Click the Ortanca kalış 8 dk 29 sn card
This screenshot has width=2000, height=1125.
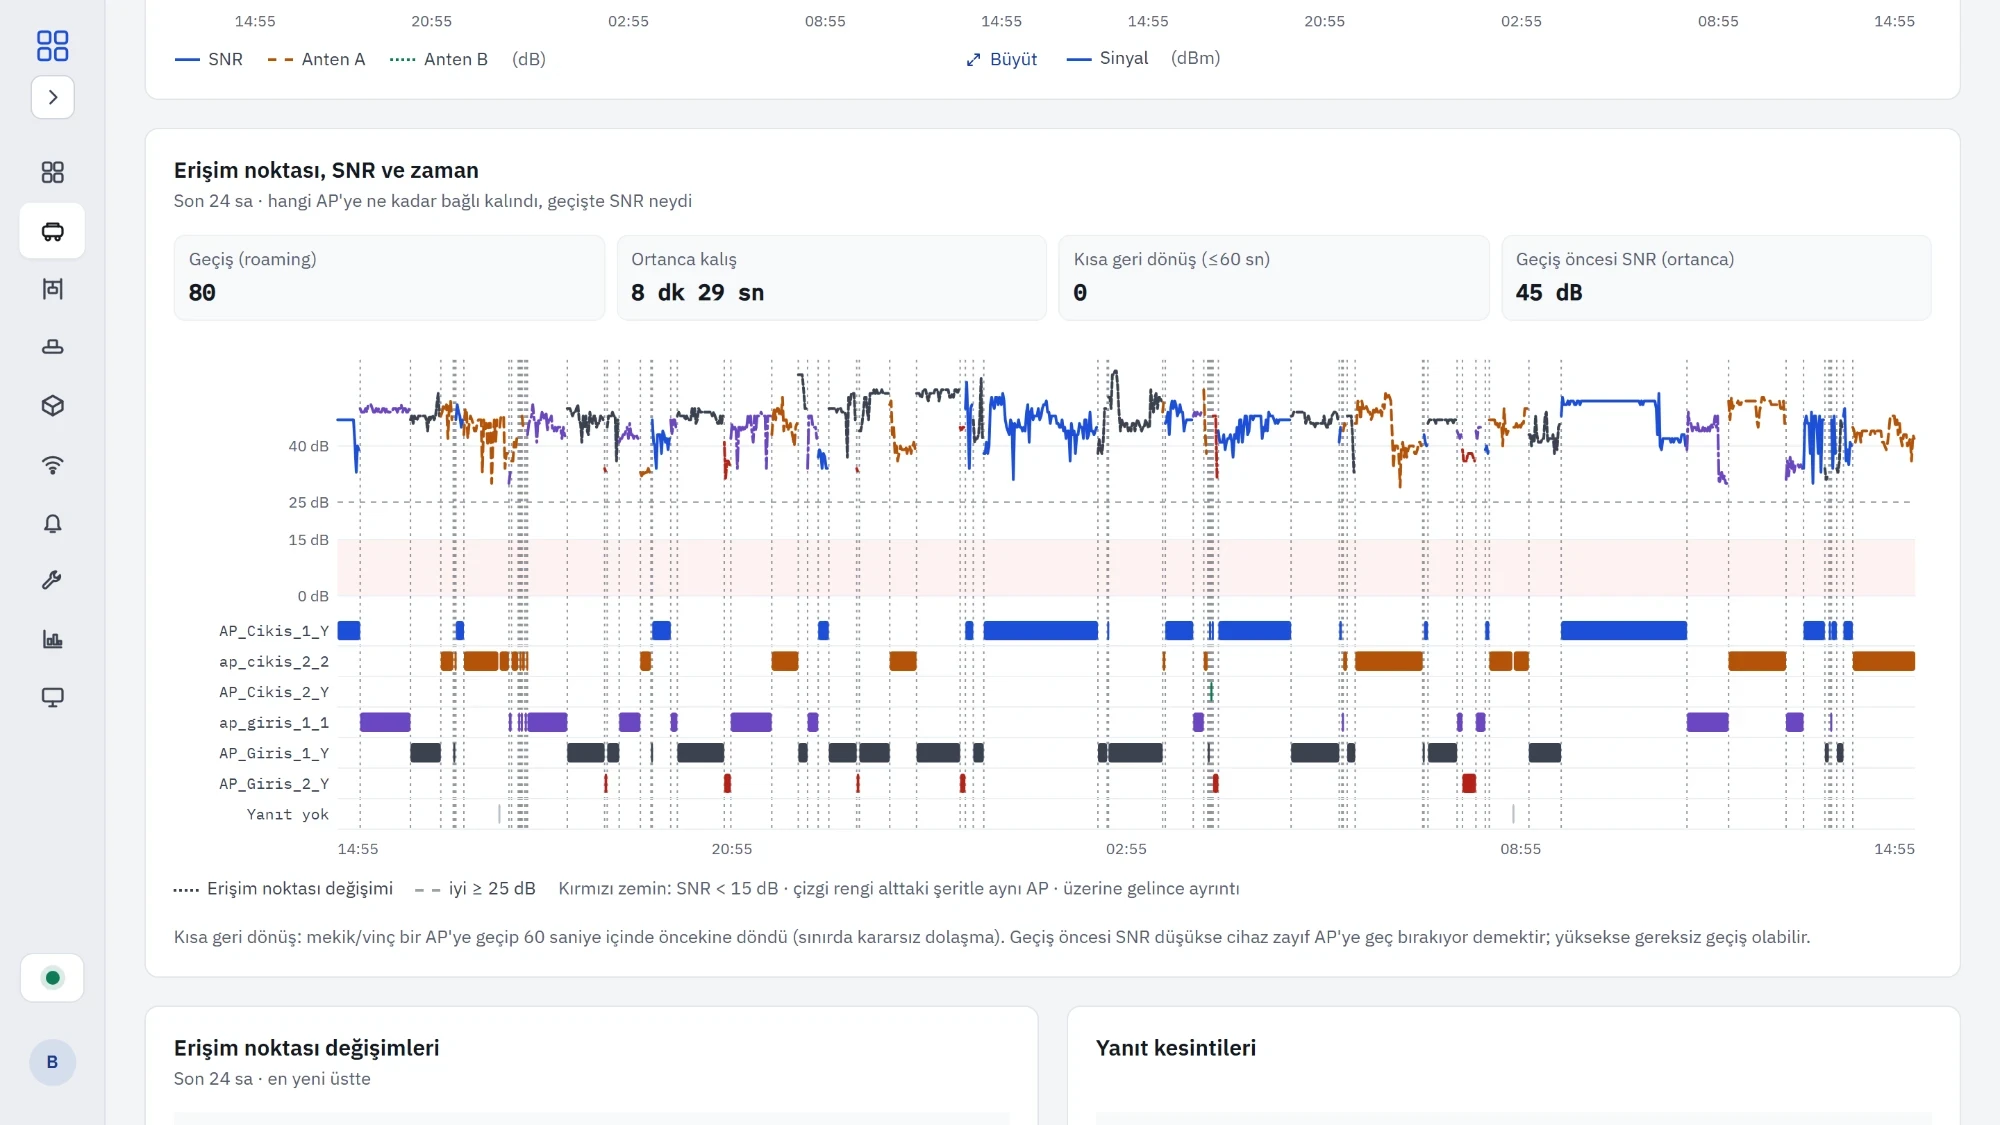[x=831, y=277]
